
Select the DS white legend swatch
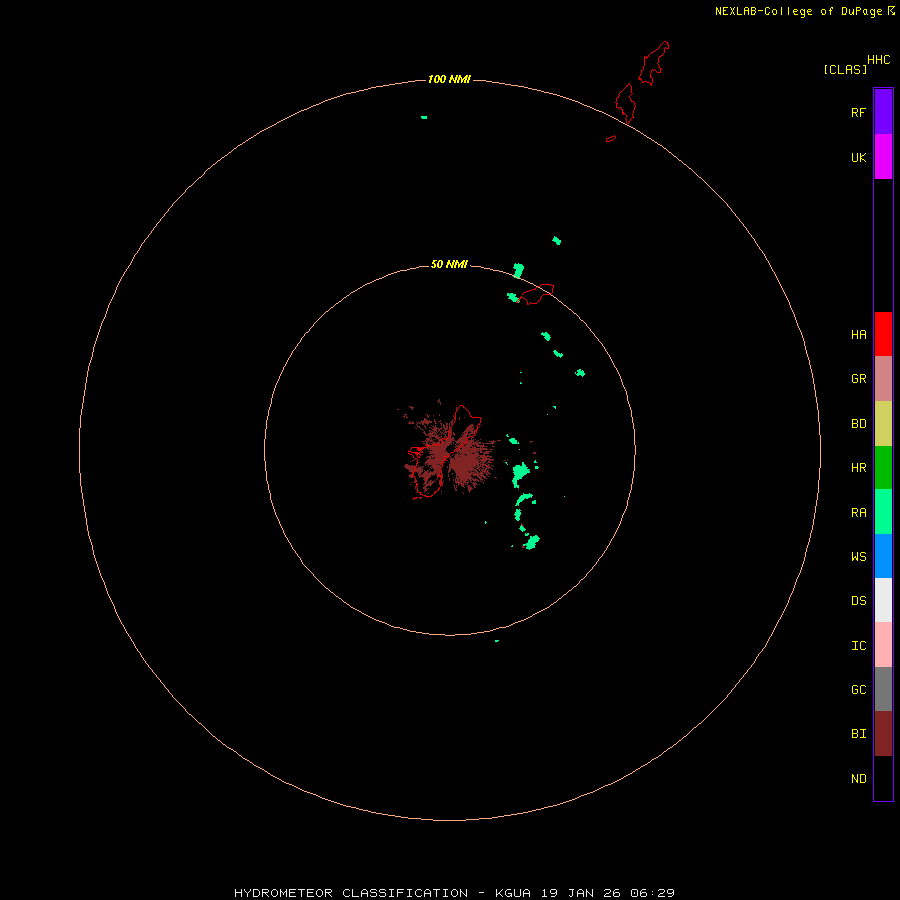(x=883, y=600)
